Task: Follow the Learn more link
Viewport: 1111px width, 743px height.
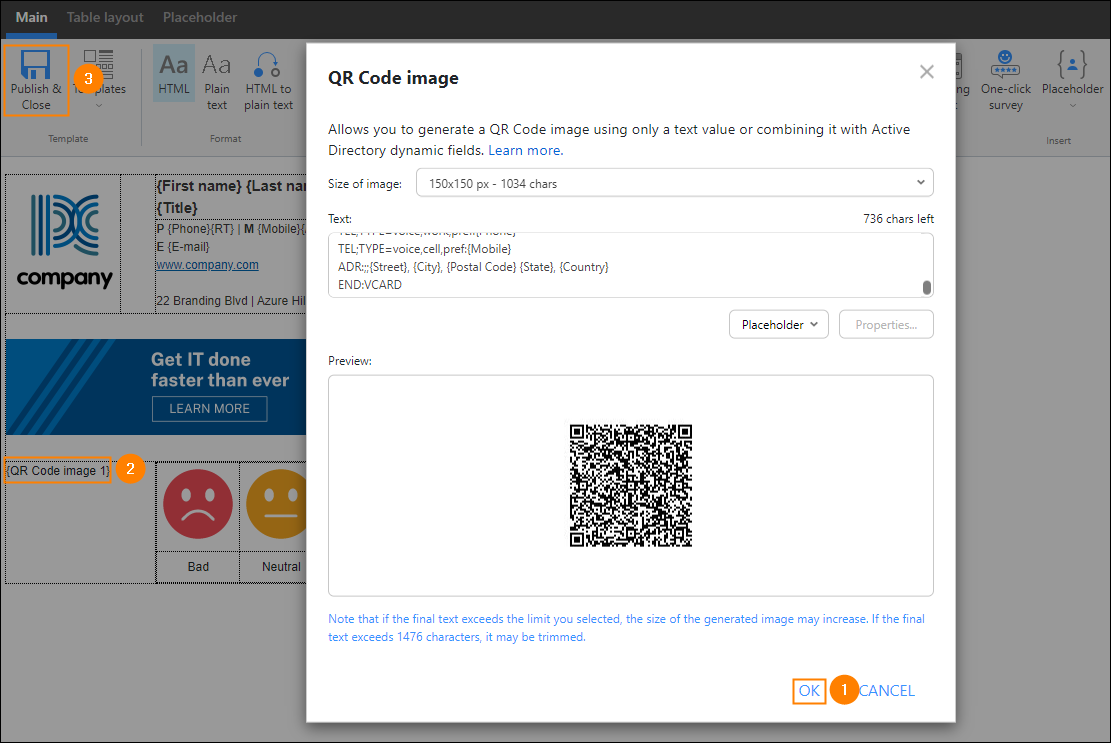Action: [x=525, y=150]
